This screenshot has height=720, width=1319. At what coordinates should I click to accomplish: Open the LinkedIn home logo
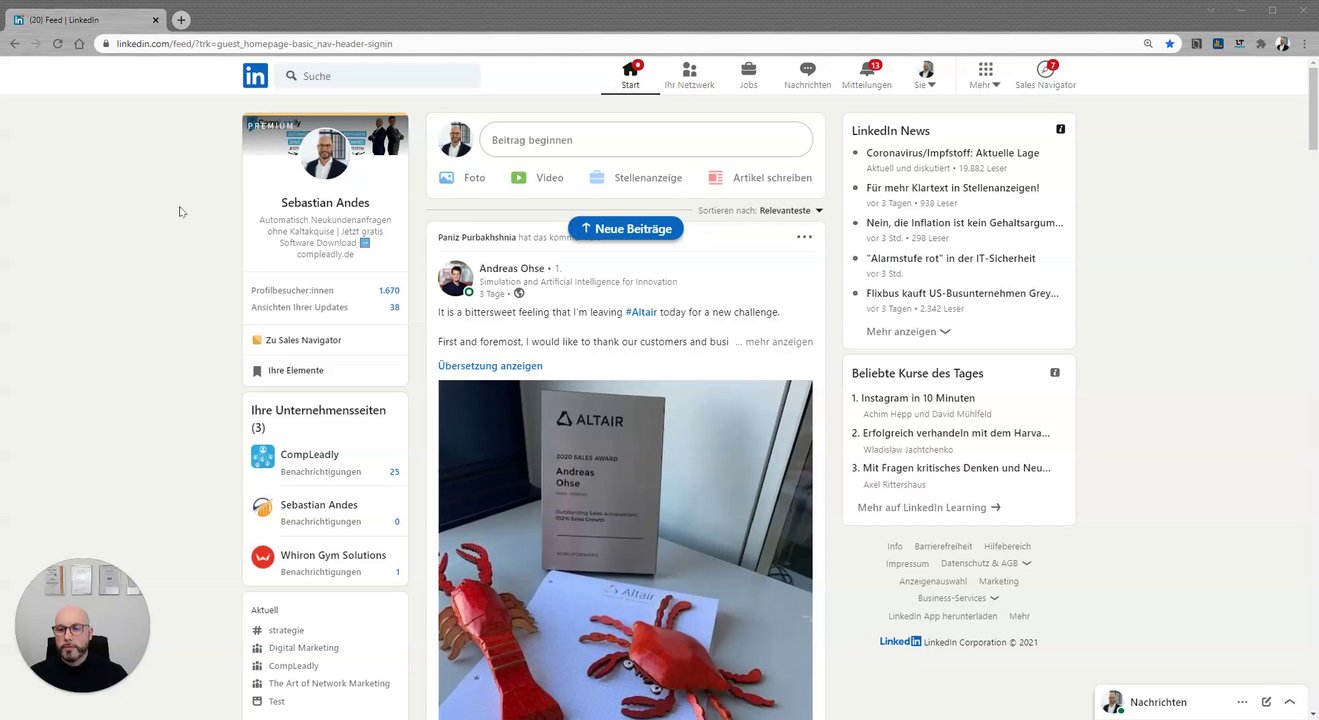coord(255,76)
